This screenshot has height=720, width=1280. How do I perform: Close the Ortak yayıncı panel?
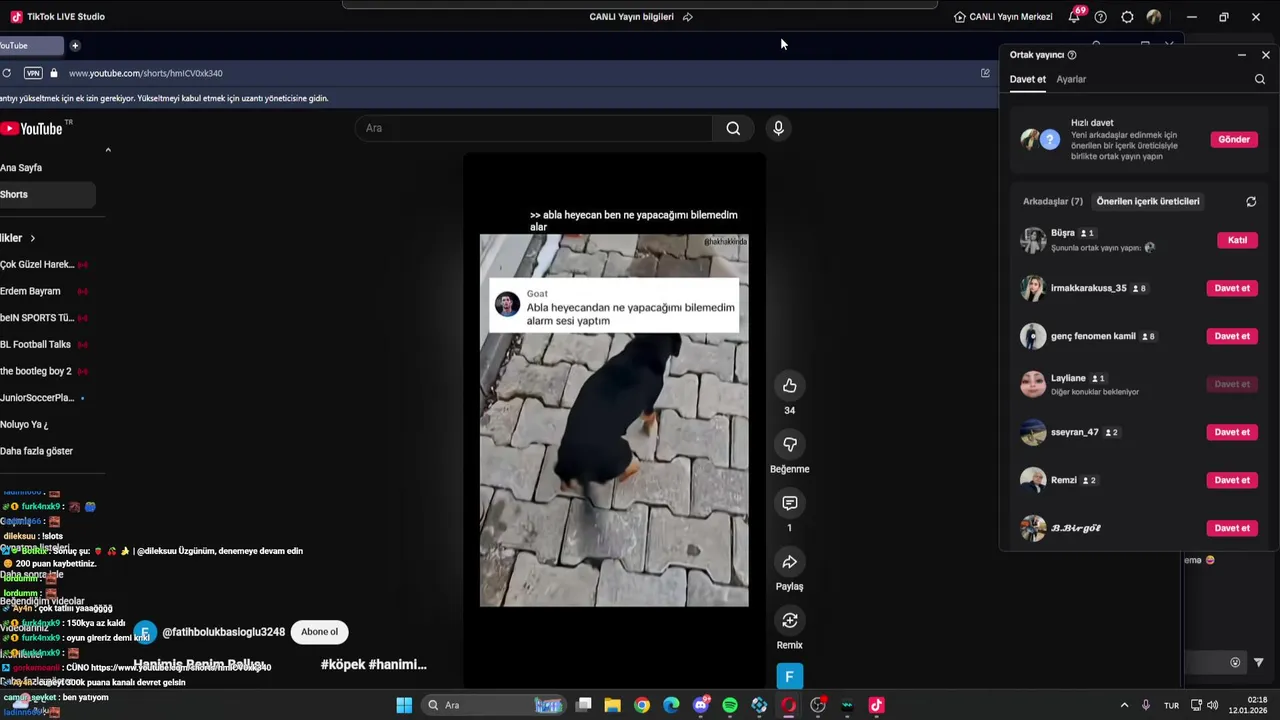click(x=1266, y=55)
